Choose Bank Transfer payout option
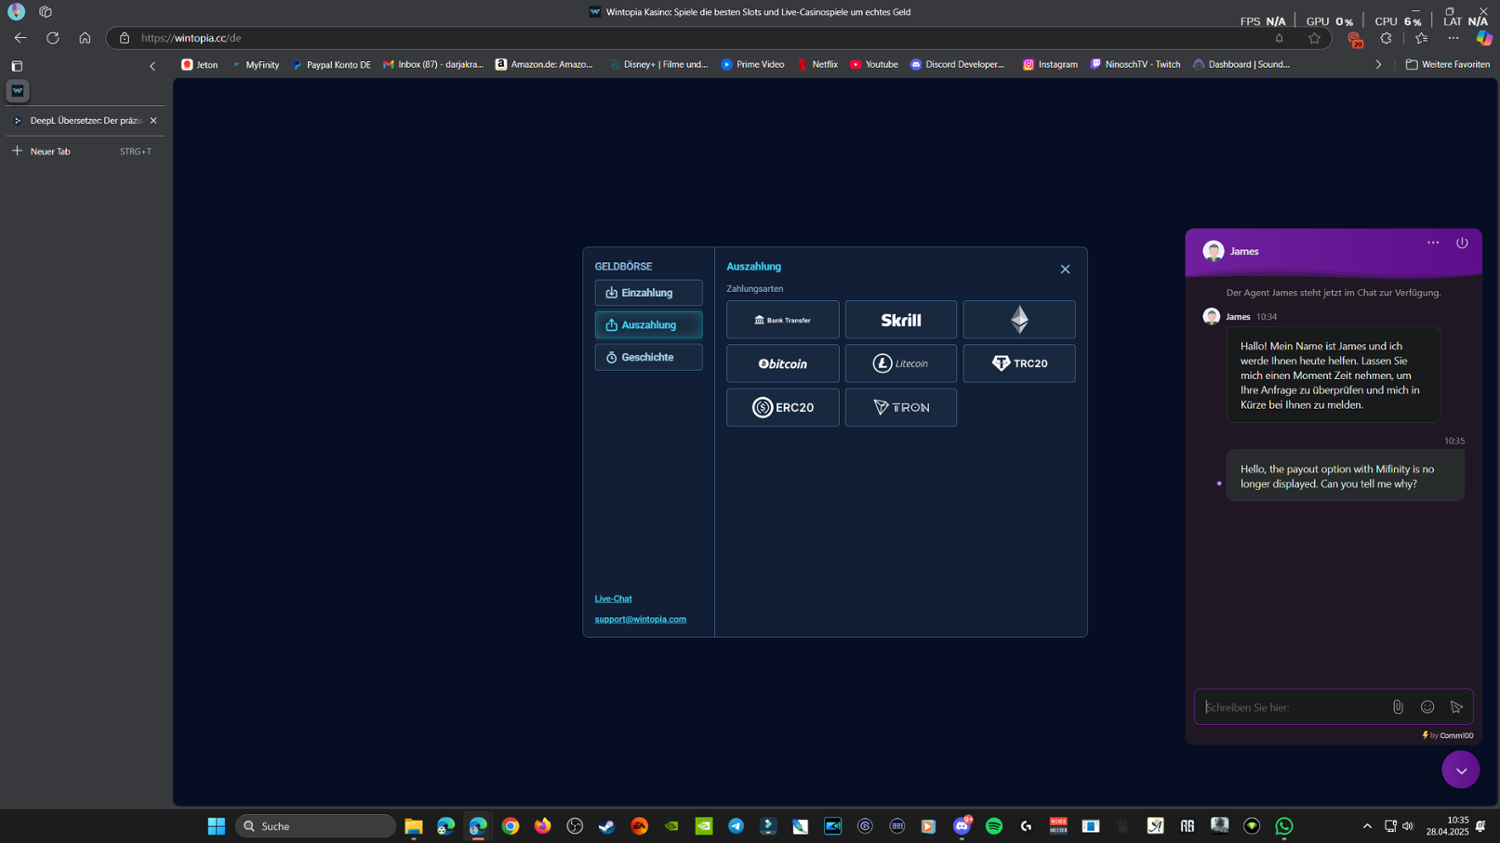The height and width of the screenshot is (843, 1500). click(x=782, y=320)
